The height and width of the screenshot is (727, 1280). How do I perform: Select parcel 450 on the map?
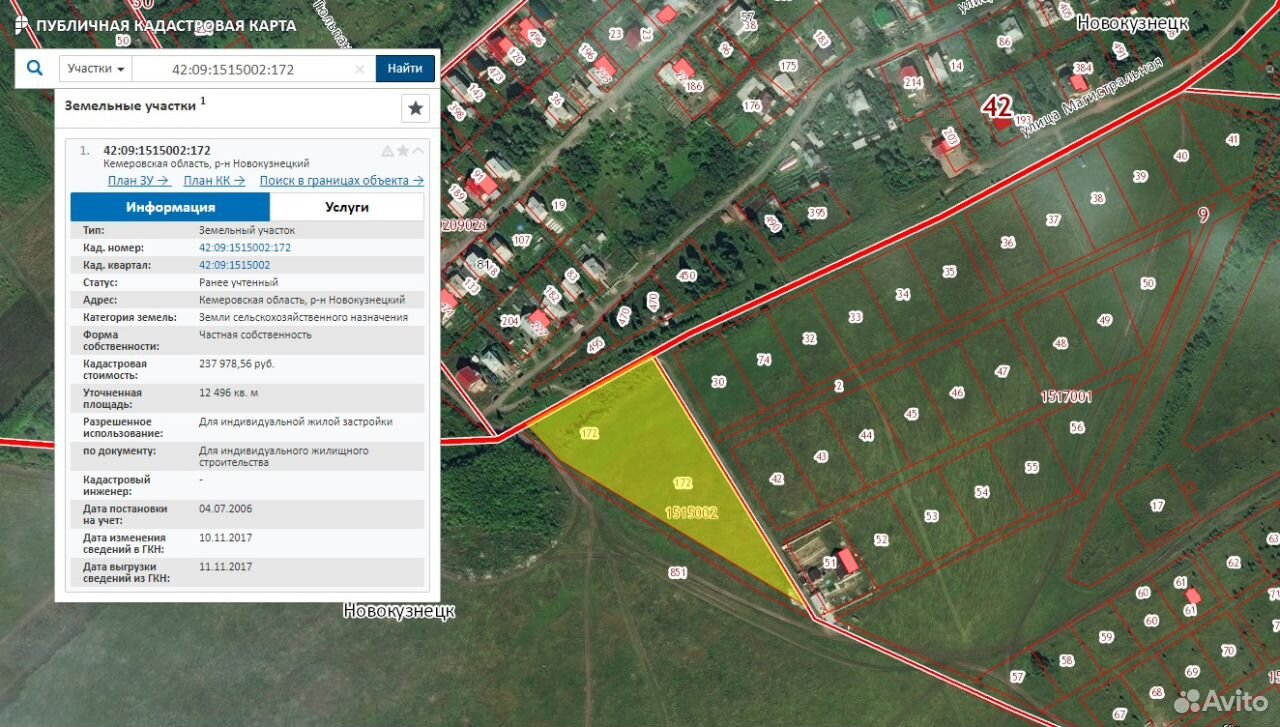[x=686, y=276]
